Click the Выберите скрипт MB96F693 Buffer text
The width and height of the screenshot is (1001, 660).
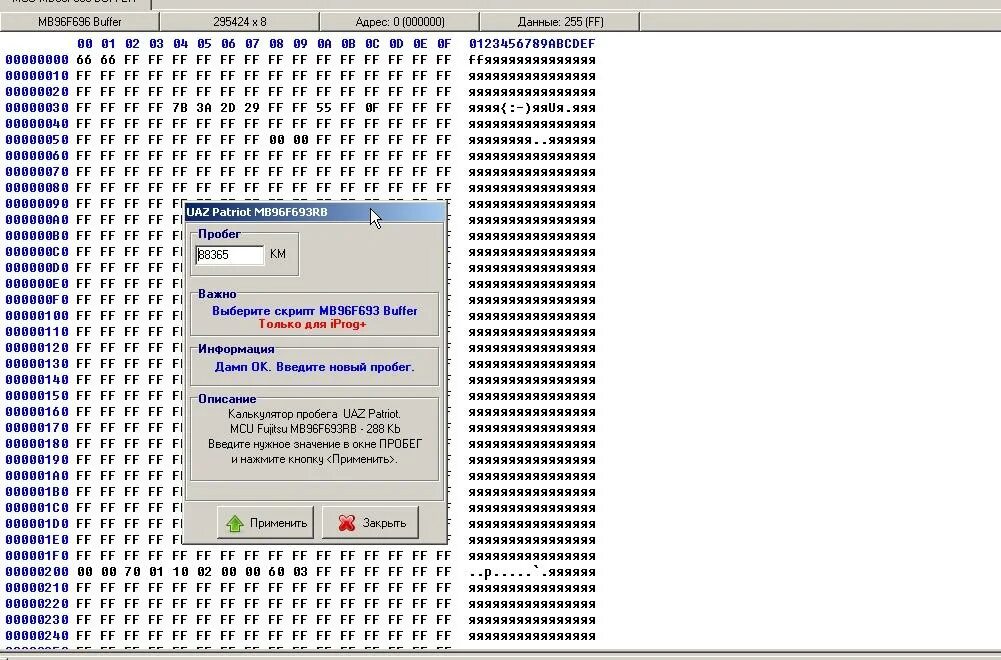(x=315, y=311)
